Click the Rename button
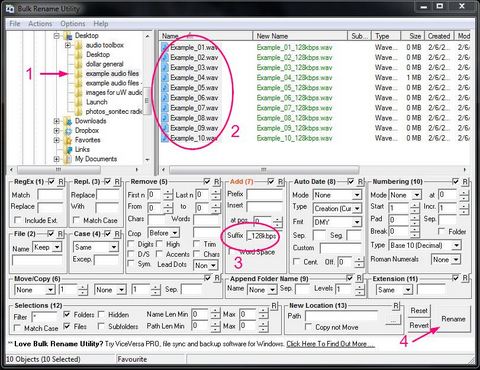The height and width of the screenshot is (370, 480). click(453, 319)
